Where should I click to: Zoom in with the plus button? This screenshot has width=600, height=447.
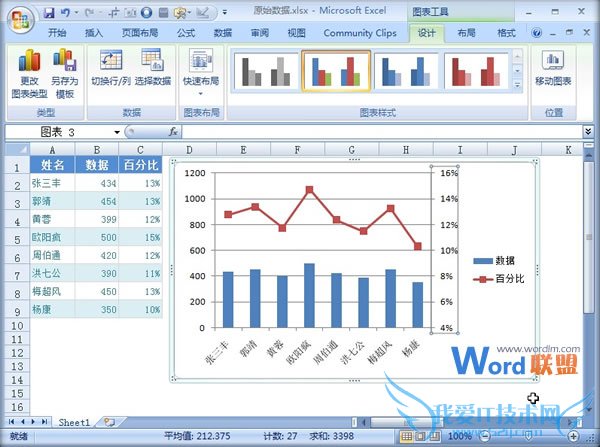coord(573,436)
